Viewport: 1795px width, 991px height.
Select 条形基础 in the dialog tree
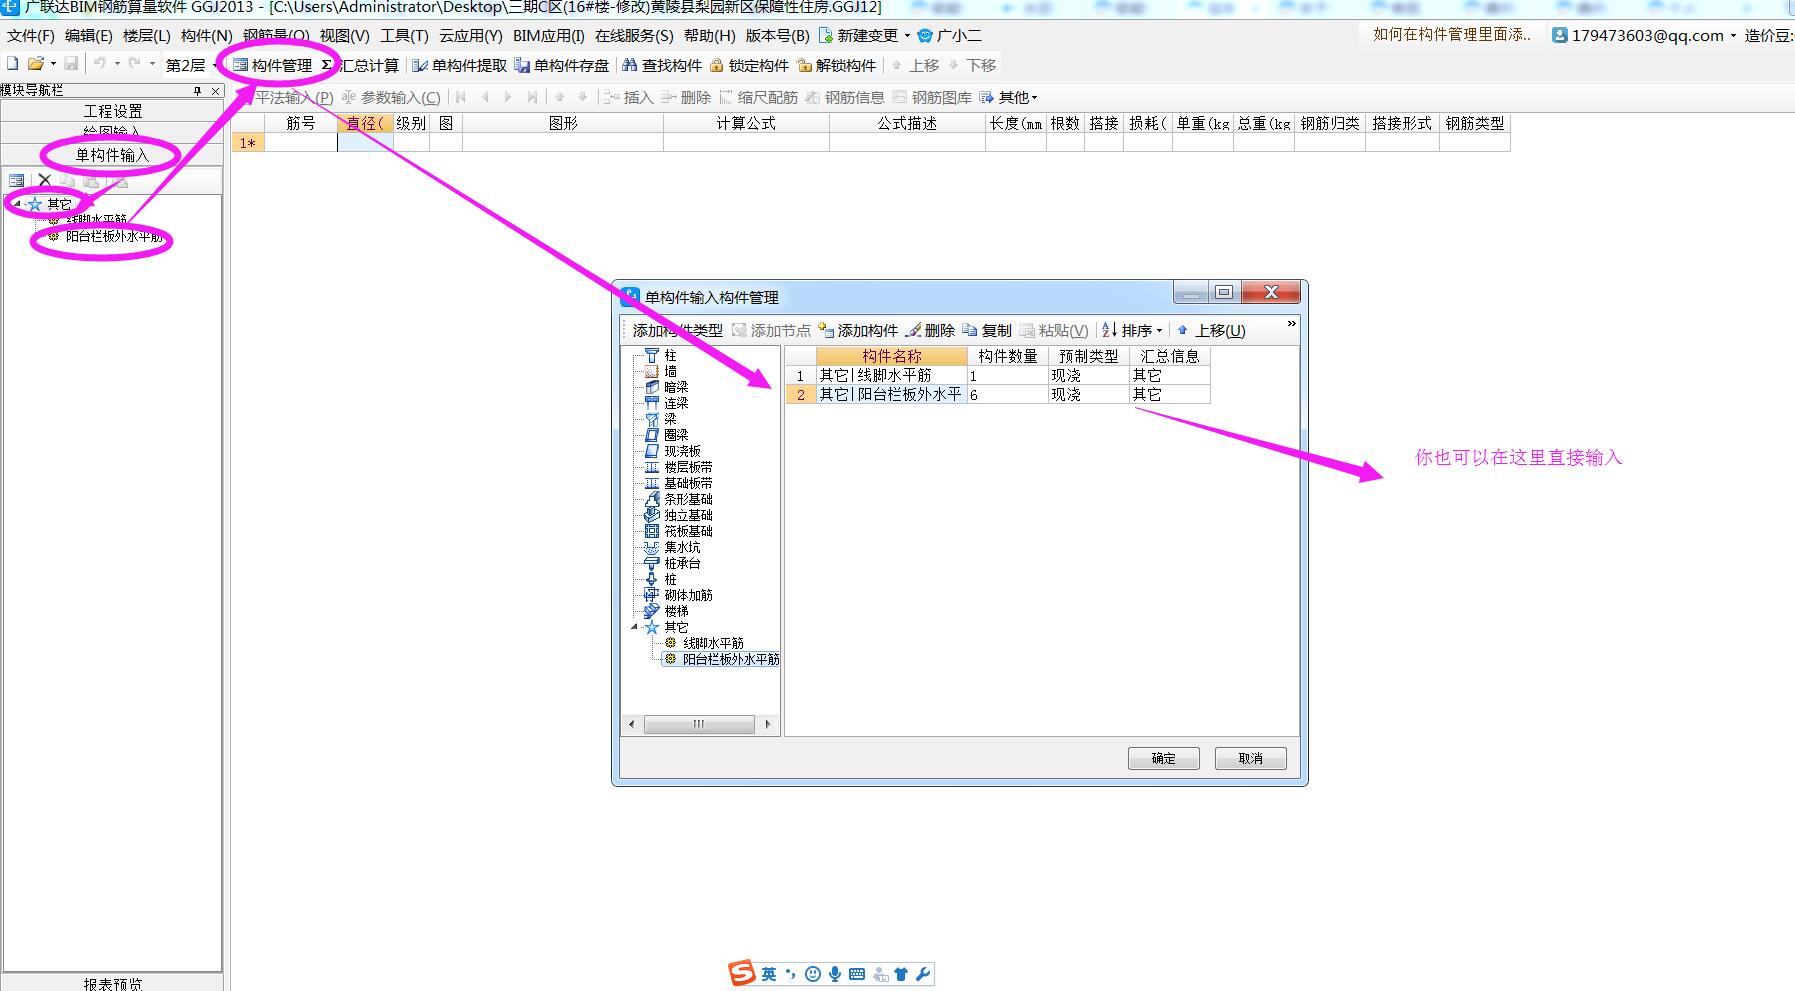[x=688, y=499]
